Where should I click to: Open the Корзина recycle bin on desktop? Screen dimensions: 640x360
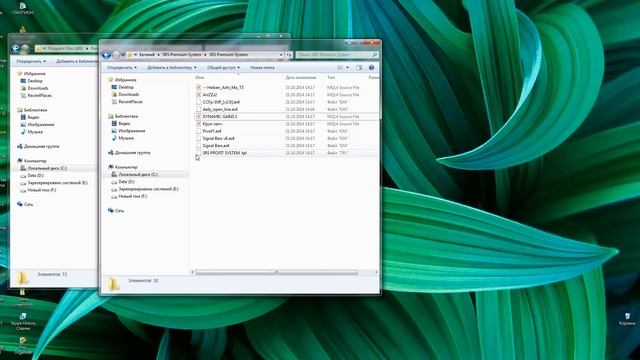coord(627,319)
